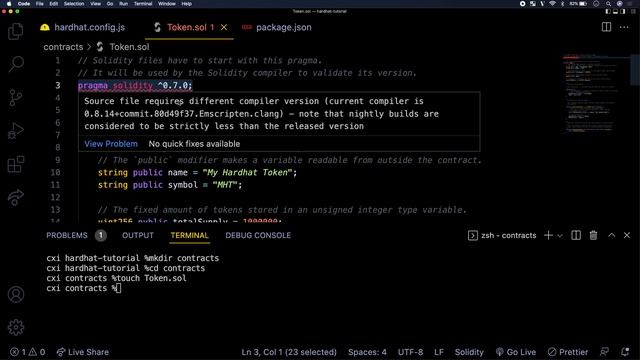Image resolution: width=640 pixels, height=360 pixels.
Task: Click the feedback icon in status bar
Action: click(x=604, y=351)
